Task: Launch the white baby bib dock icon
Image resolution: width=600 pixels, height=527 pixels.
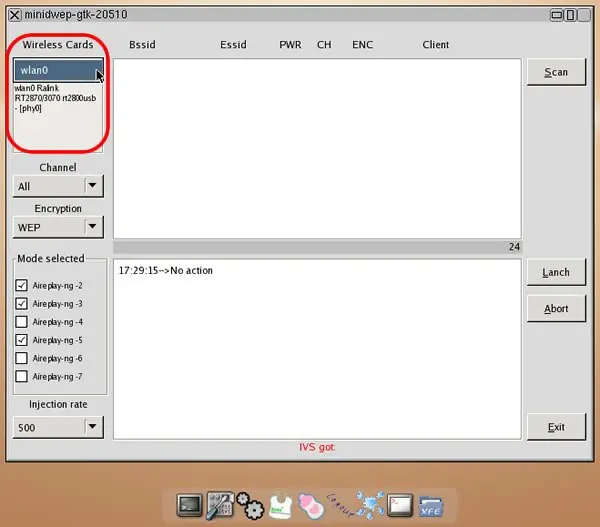Action: click(x=280, y=506)
